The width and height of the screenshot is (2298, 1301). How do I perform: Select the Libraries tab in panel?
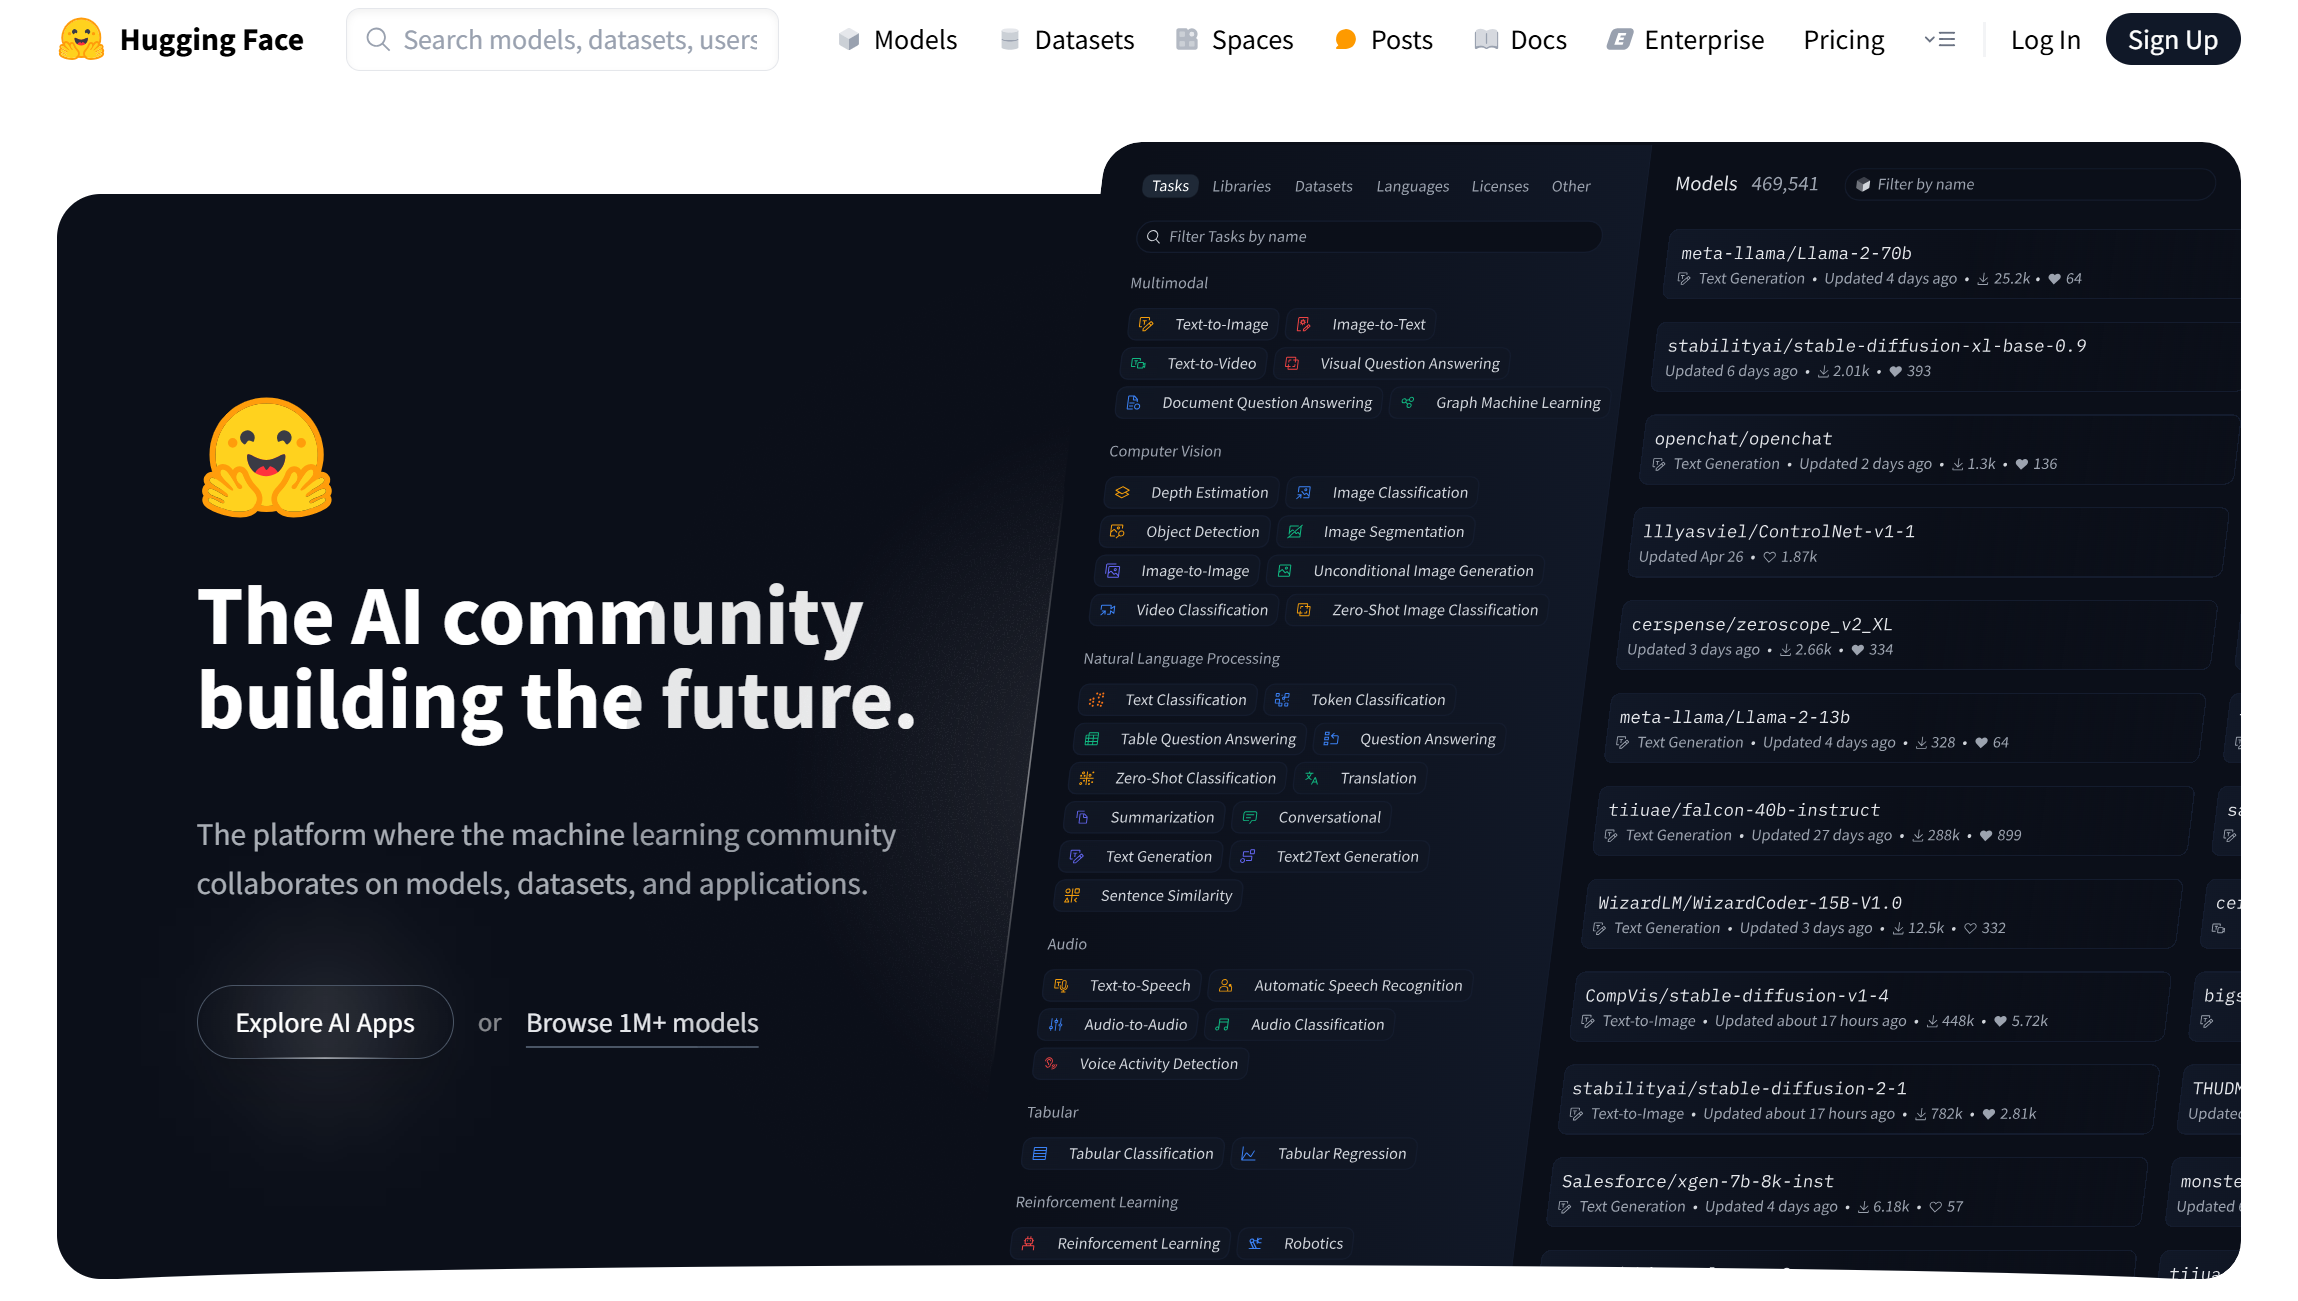(x=1241, y=186)
